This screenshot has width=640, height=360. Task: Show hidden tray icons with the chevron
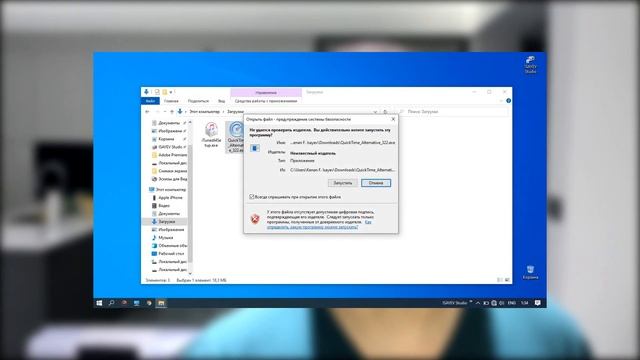(x=478, y=303)
